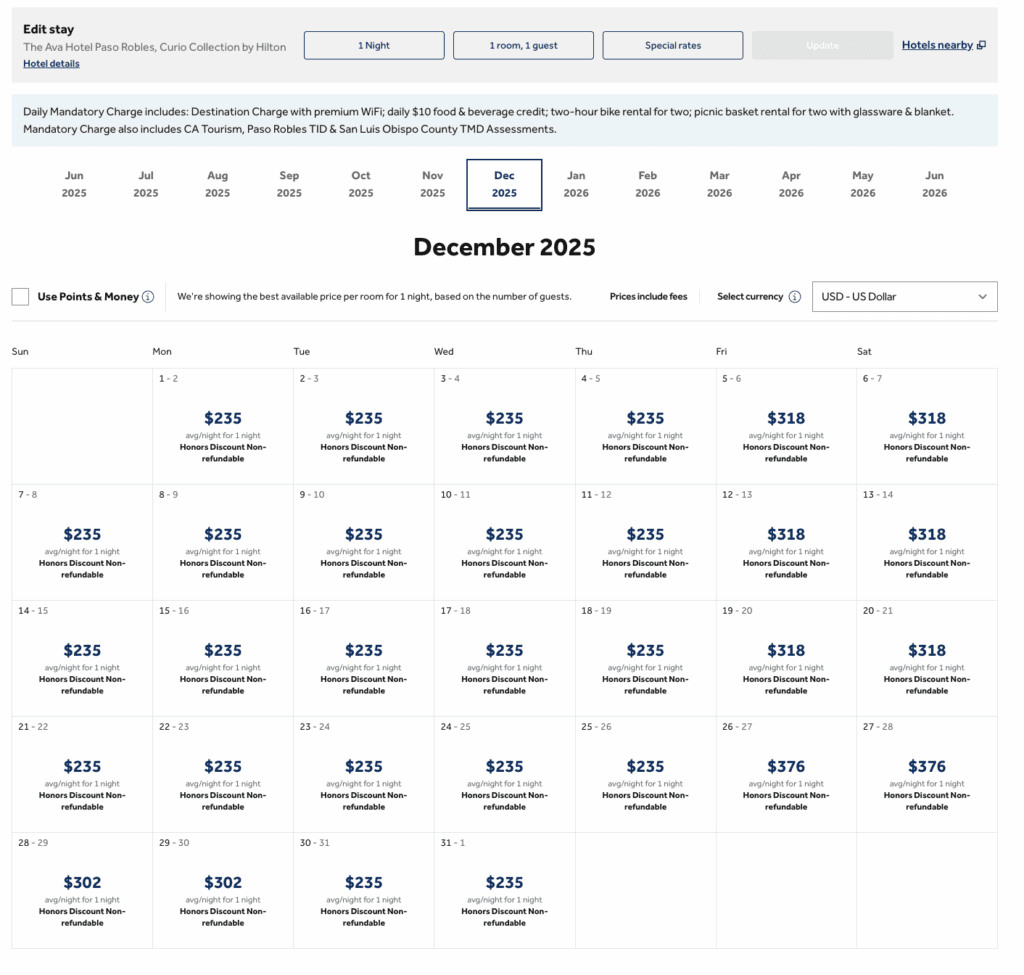View the Aug 2025 availability tab
The width and height of the screenshot is (1024, 975).
click(217, 185)
